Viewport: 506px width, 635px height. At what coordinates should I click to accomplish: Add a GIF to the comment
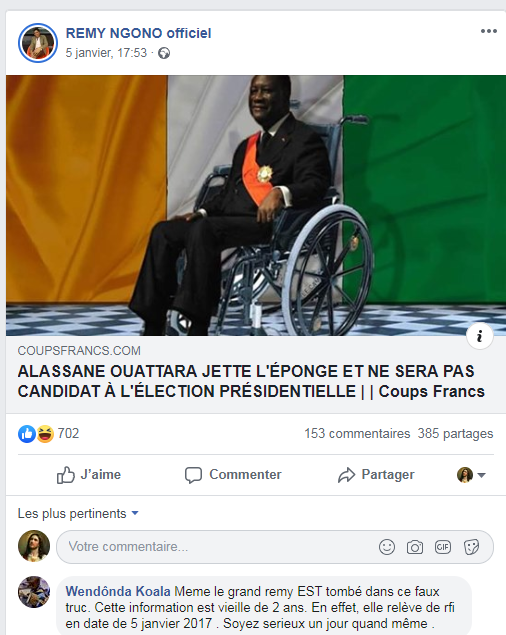[x=443, y=547]
